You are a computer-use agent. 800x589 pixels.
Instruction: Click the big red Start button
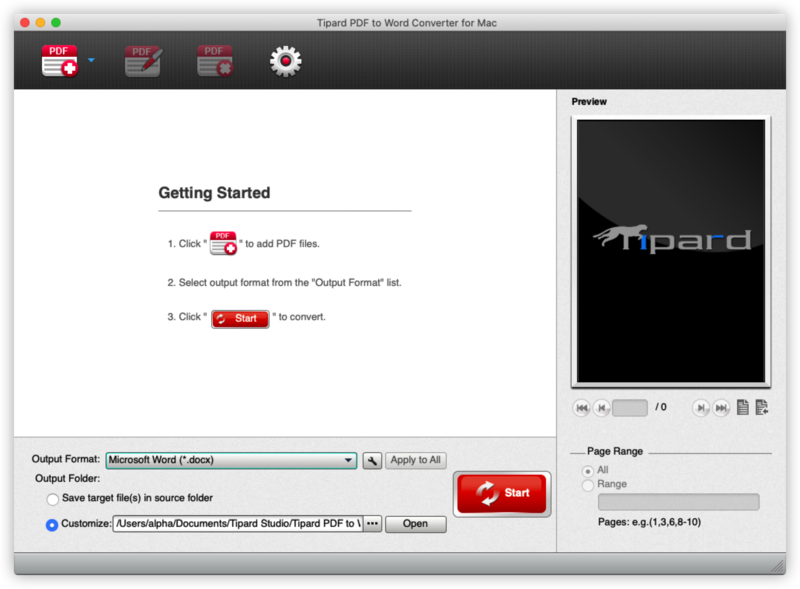pyautogui.click(x=502, y=494)
